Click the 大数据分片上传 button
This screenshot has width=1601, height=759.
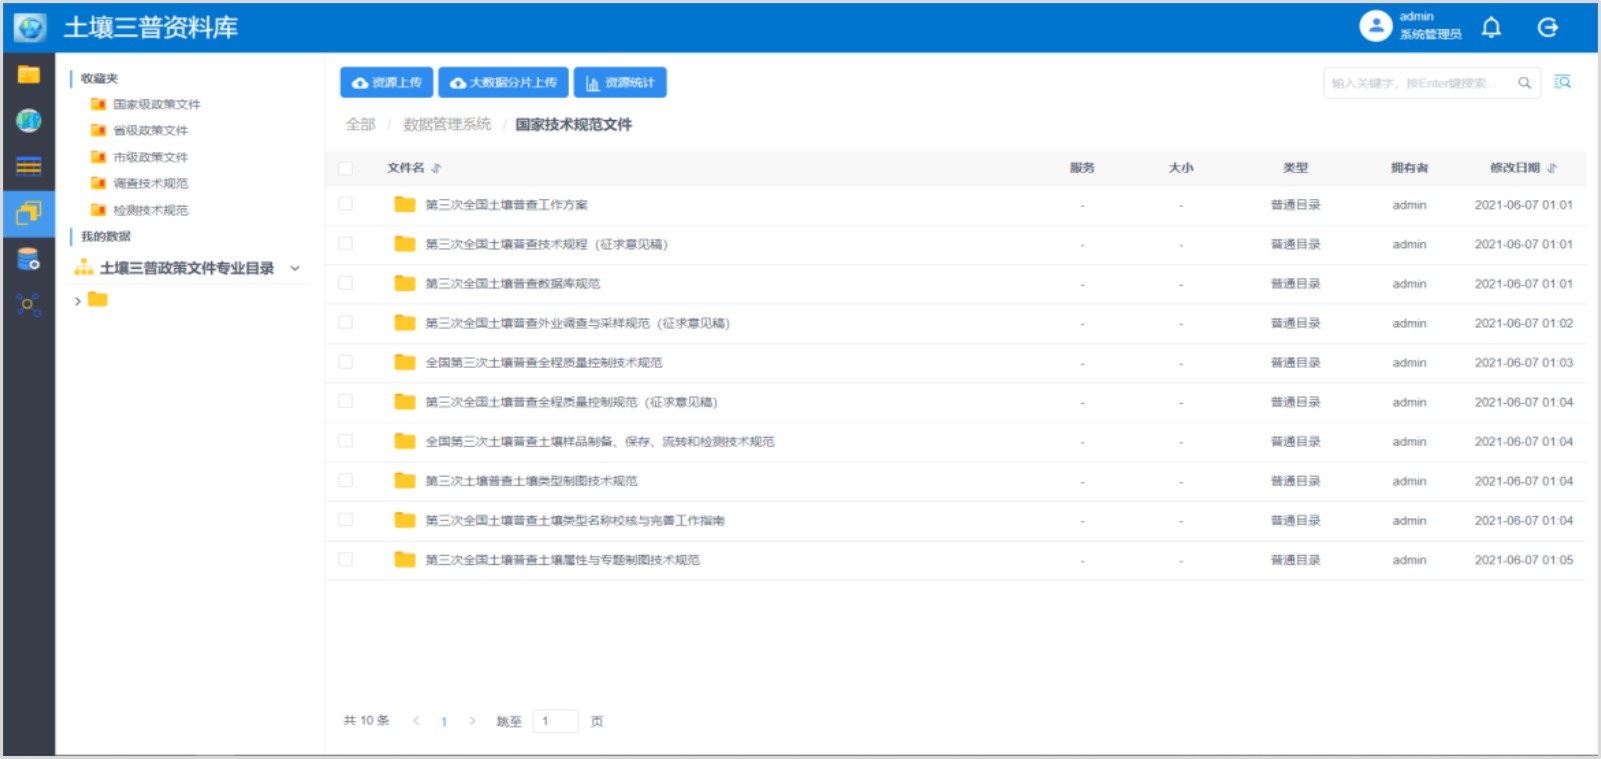point(503,83)
